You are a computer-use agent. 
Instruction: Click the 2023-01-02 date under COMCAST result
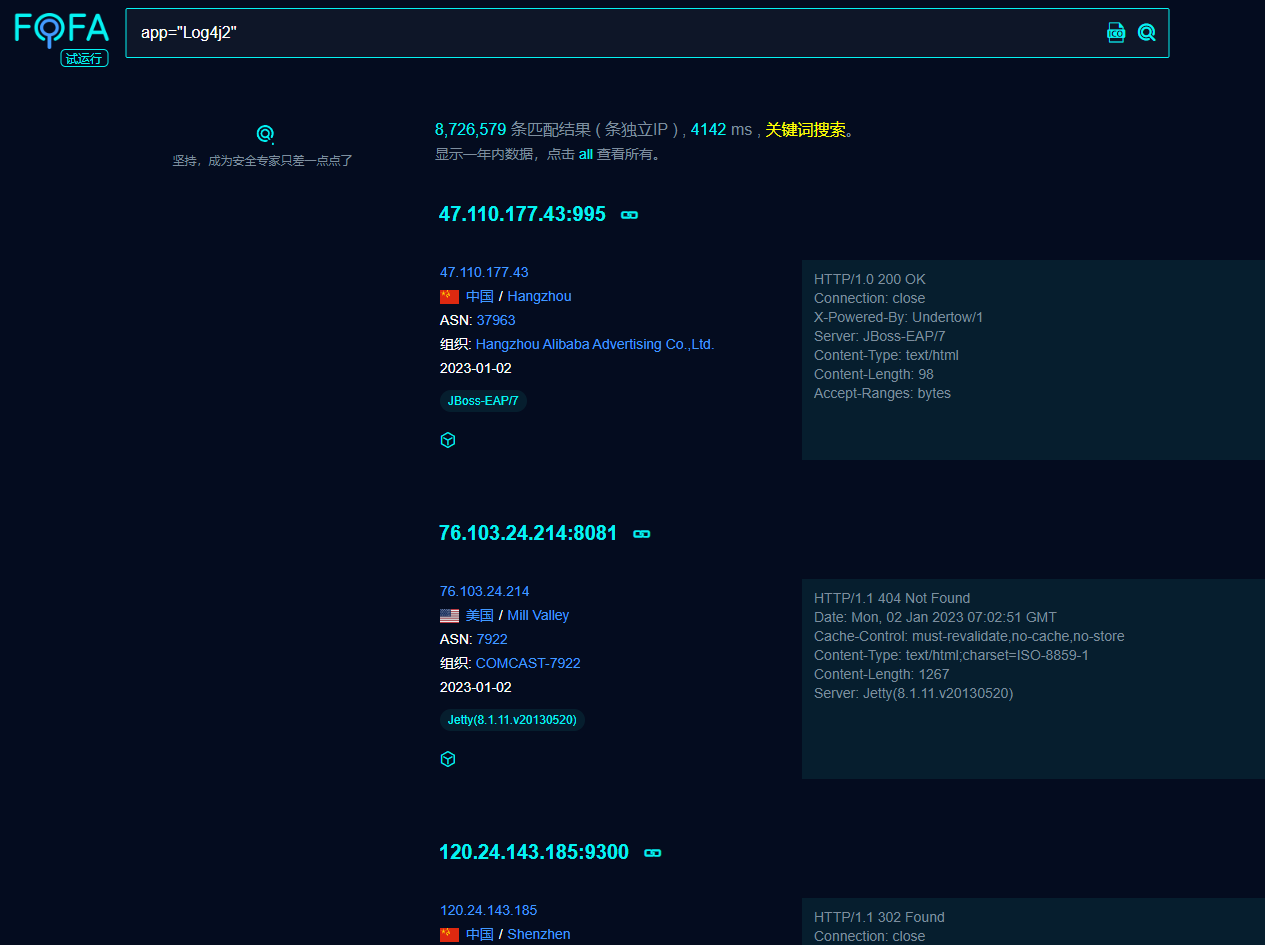click(476, 687)
